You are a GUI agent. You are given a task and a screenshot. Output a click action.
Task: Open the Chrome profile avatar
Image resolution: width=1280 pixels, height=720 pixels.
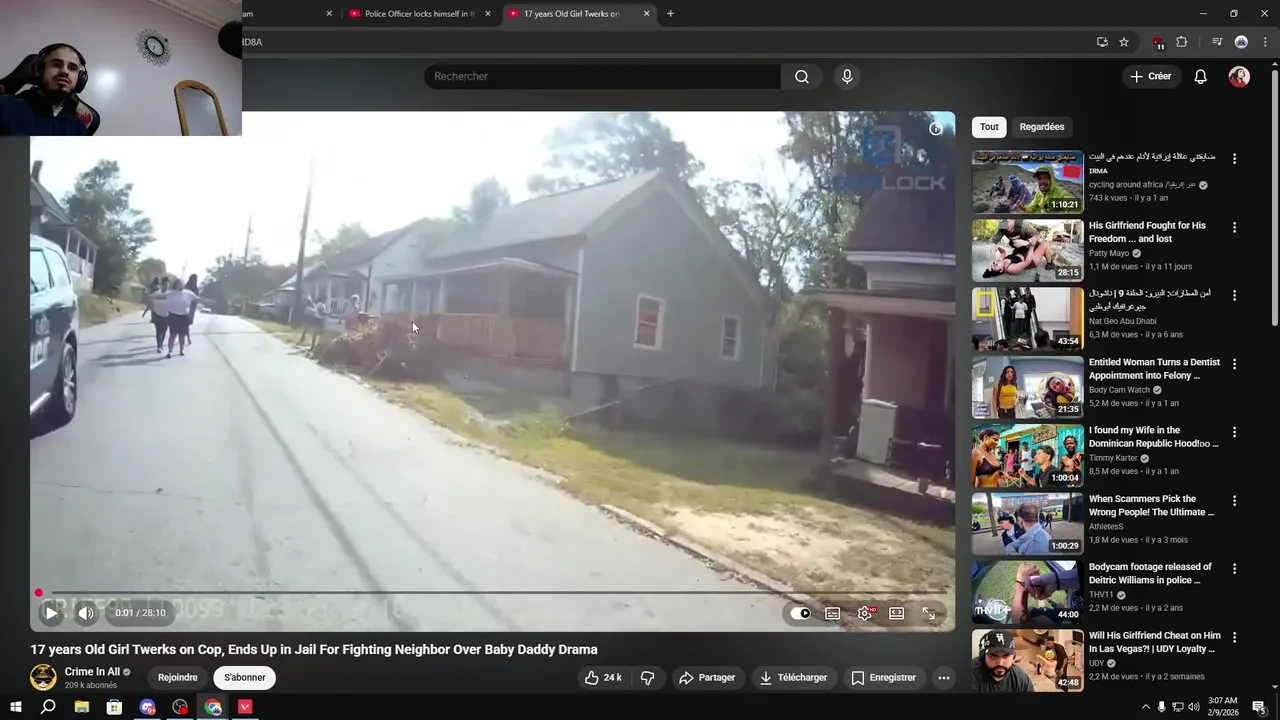(1241, 42)
